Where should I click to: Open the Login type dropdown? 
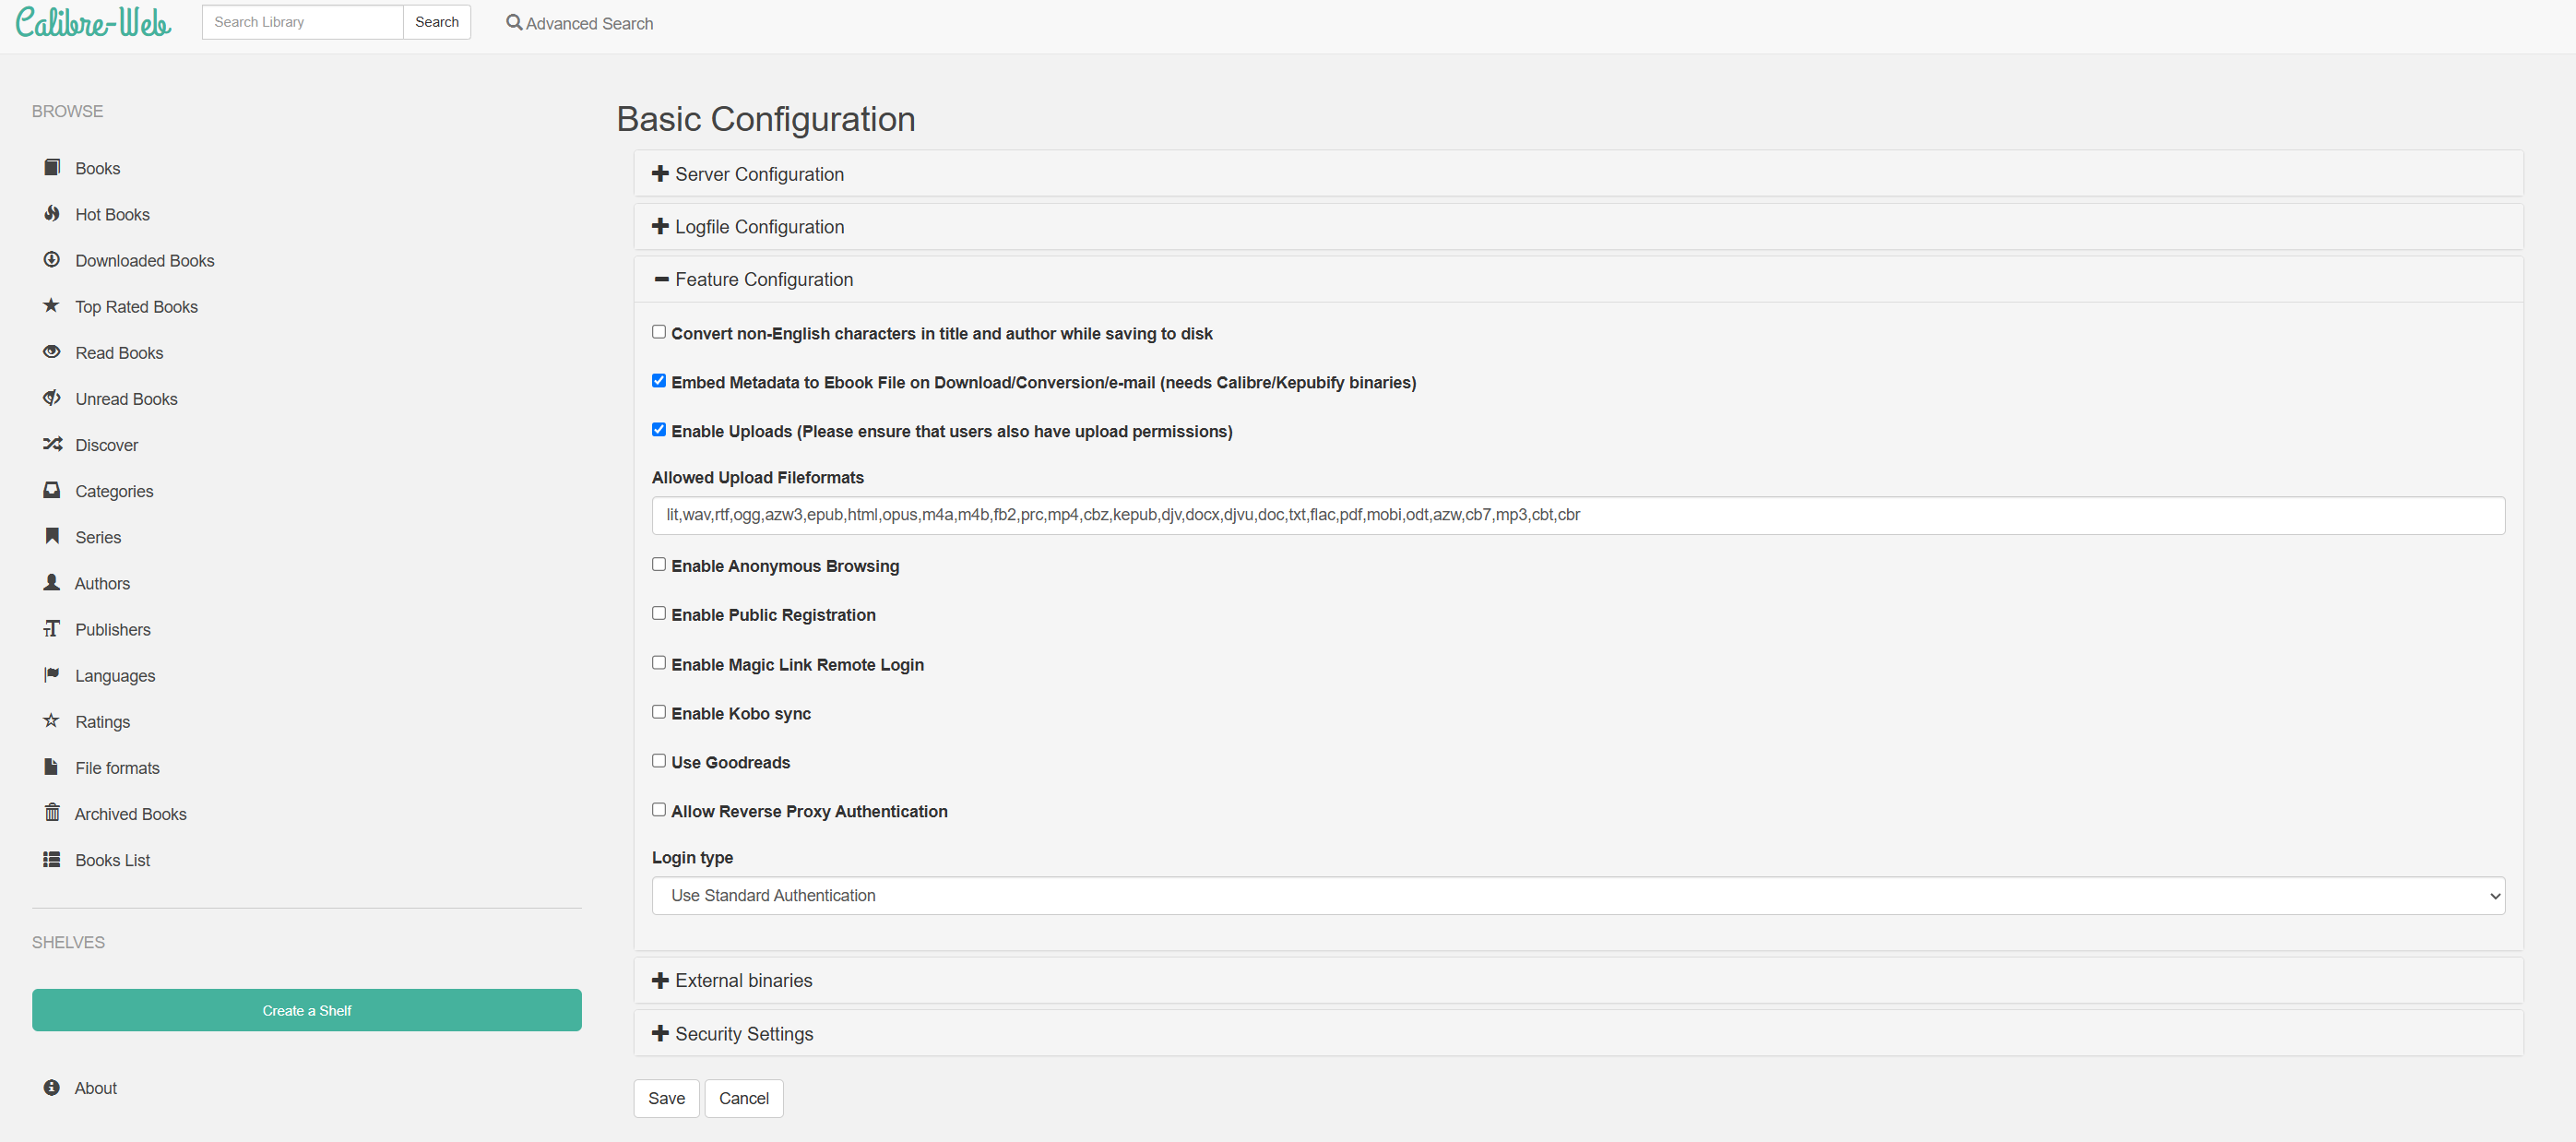pos(1577,896)
